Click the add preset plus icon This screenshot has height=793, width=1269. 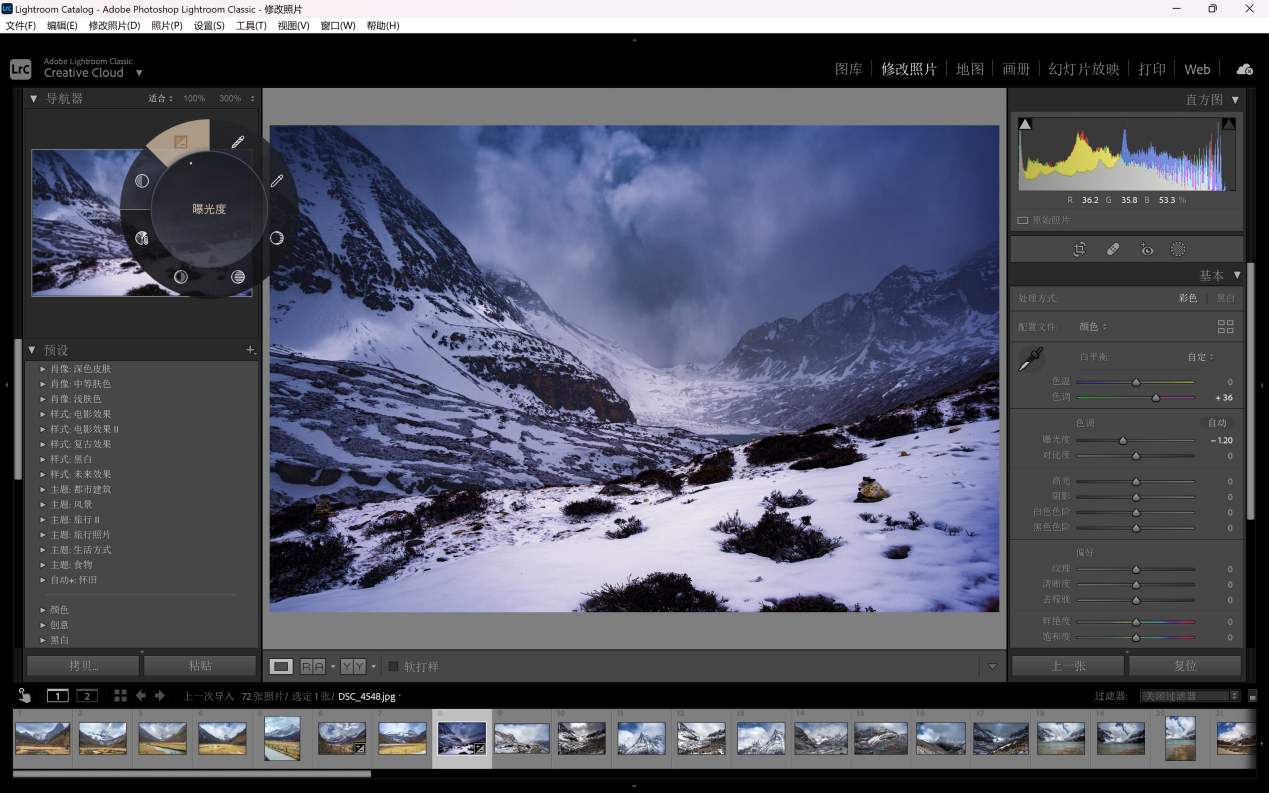(250, 350)
